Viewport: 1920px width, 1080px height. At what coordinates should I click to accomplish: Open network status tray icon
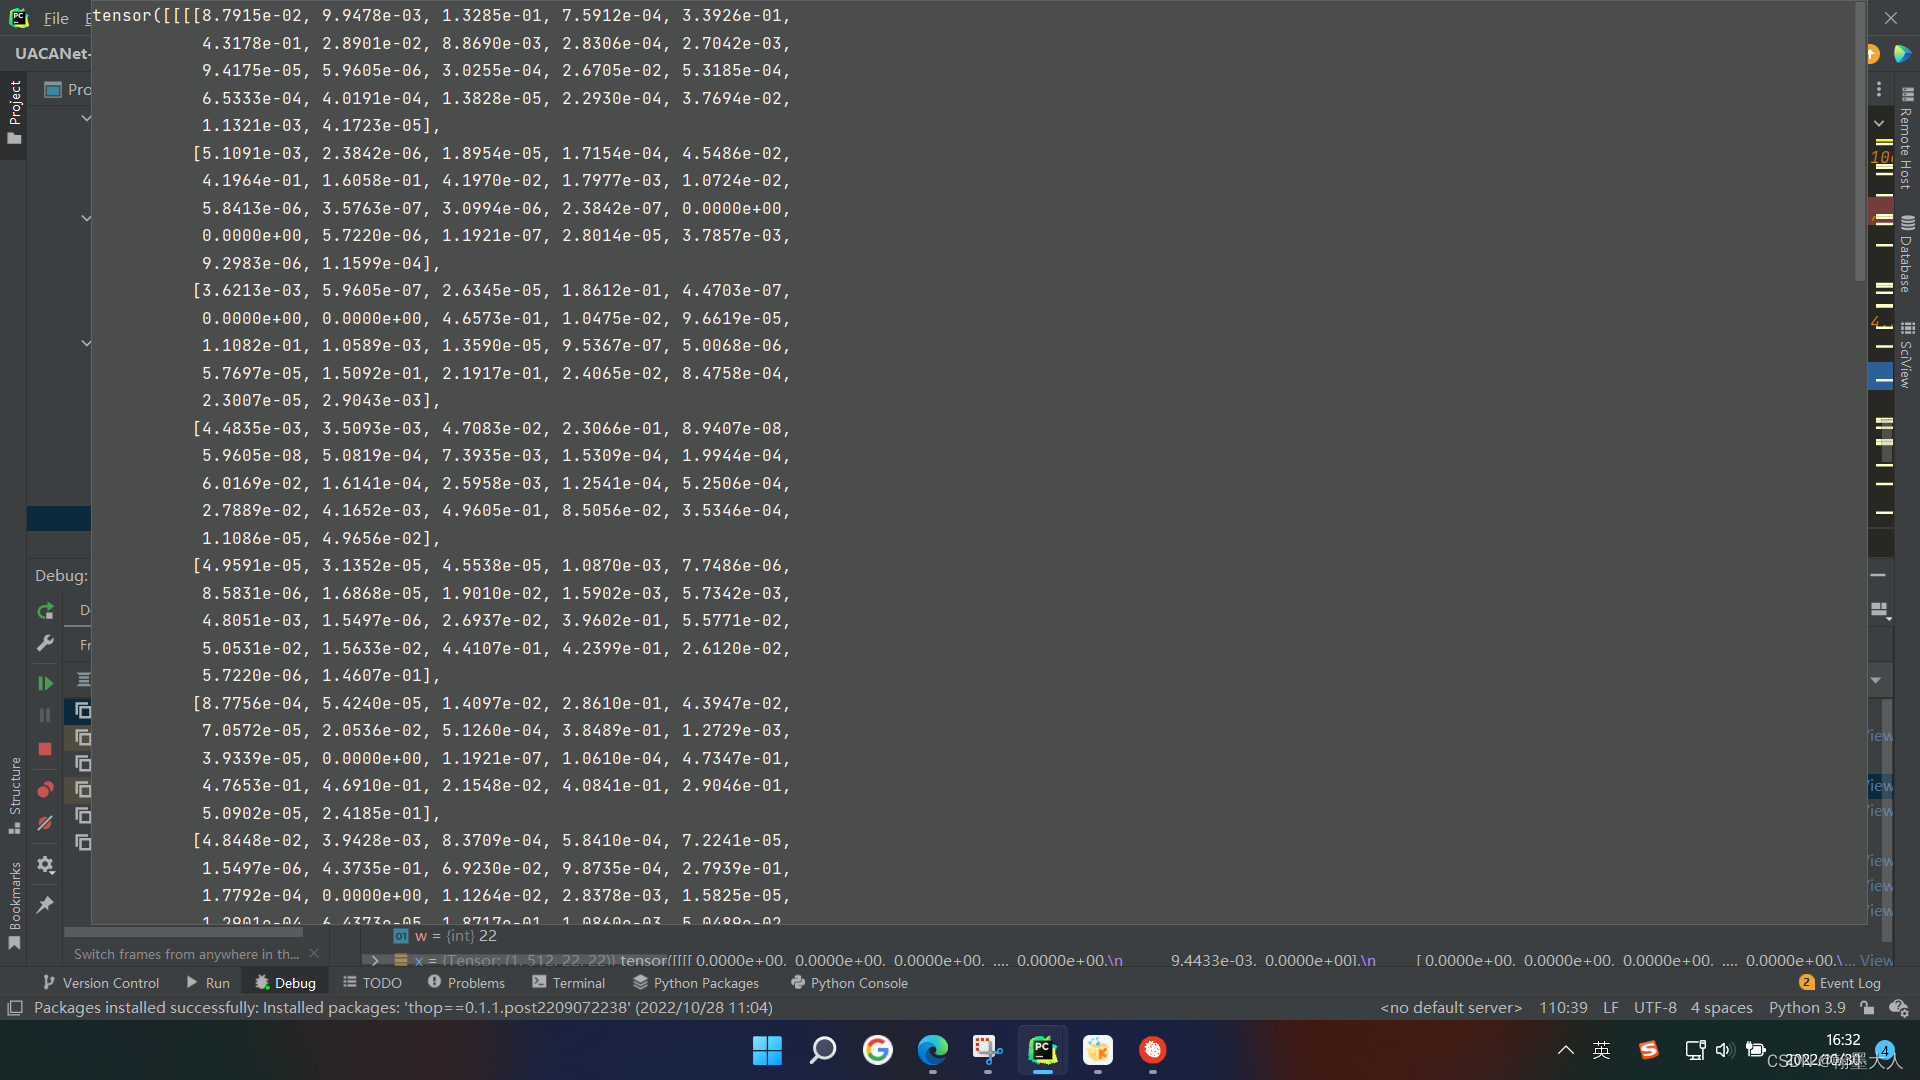[x=1695, y=1050]
